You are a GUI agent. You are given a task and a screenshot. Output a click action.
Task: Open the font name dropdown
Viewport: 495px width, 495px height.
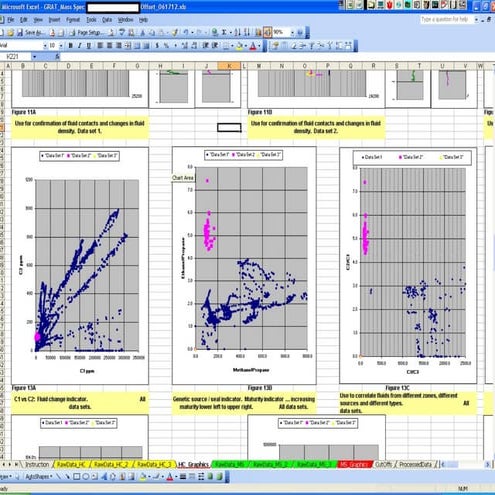pos(45,46)
